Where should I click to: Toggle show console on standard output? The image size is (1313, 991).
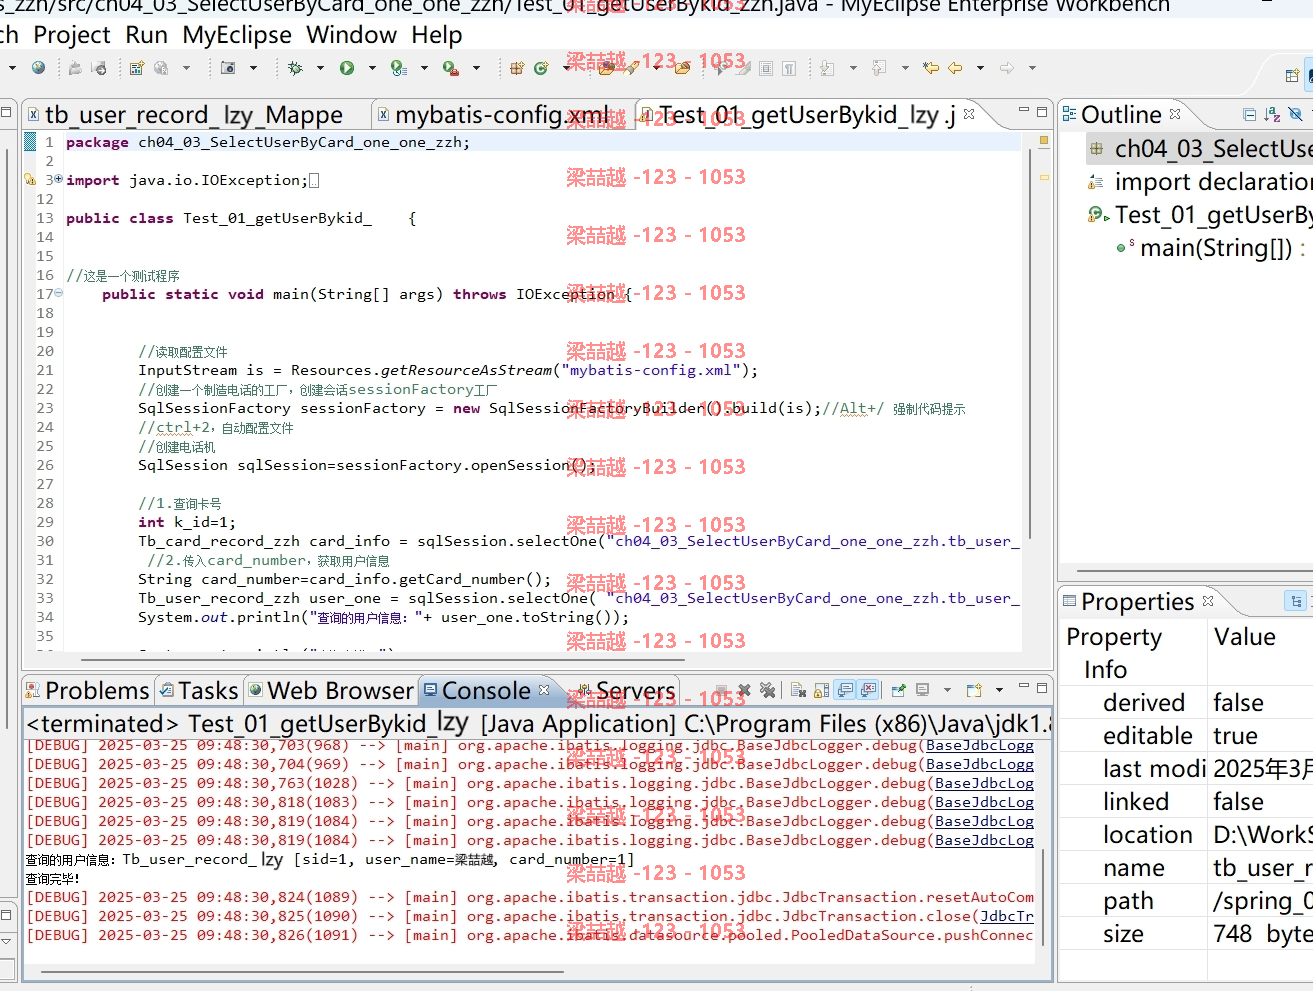click(x=845, y=690)
